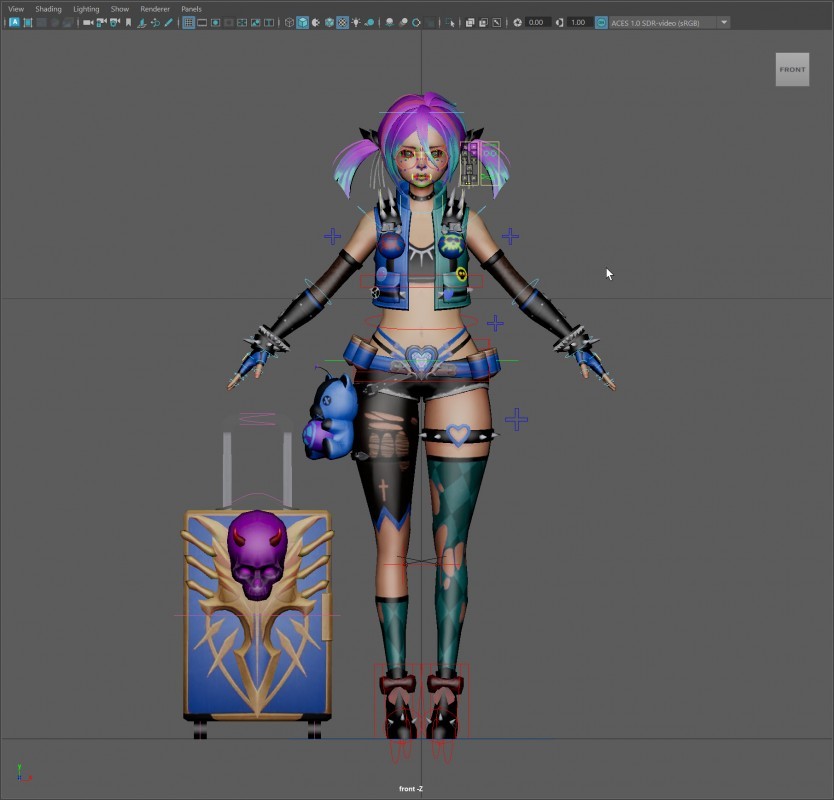Click the FRONT view cube

[x=792, y=70]
